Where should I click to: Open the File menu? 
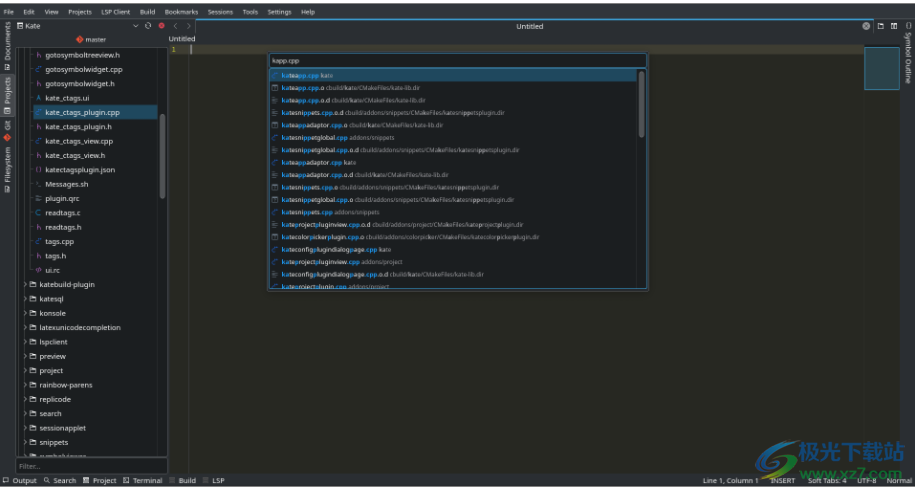pyautogui.click(x=9, y=12)
